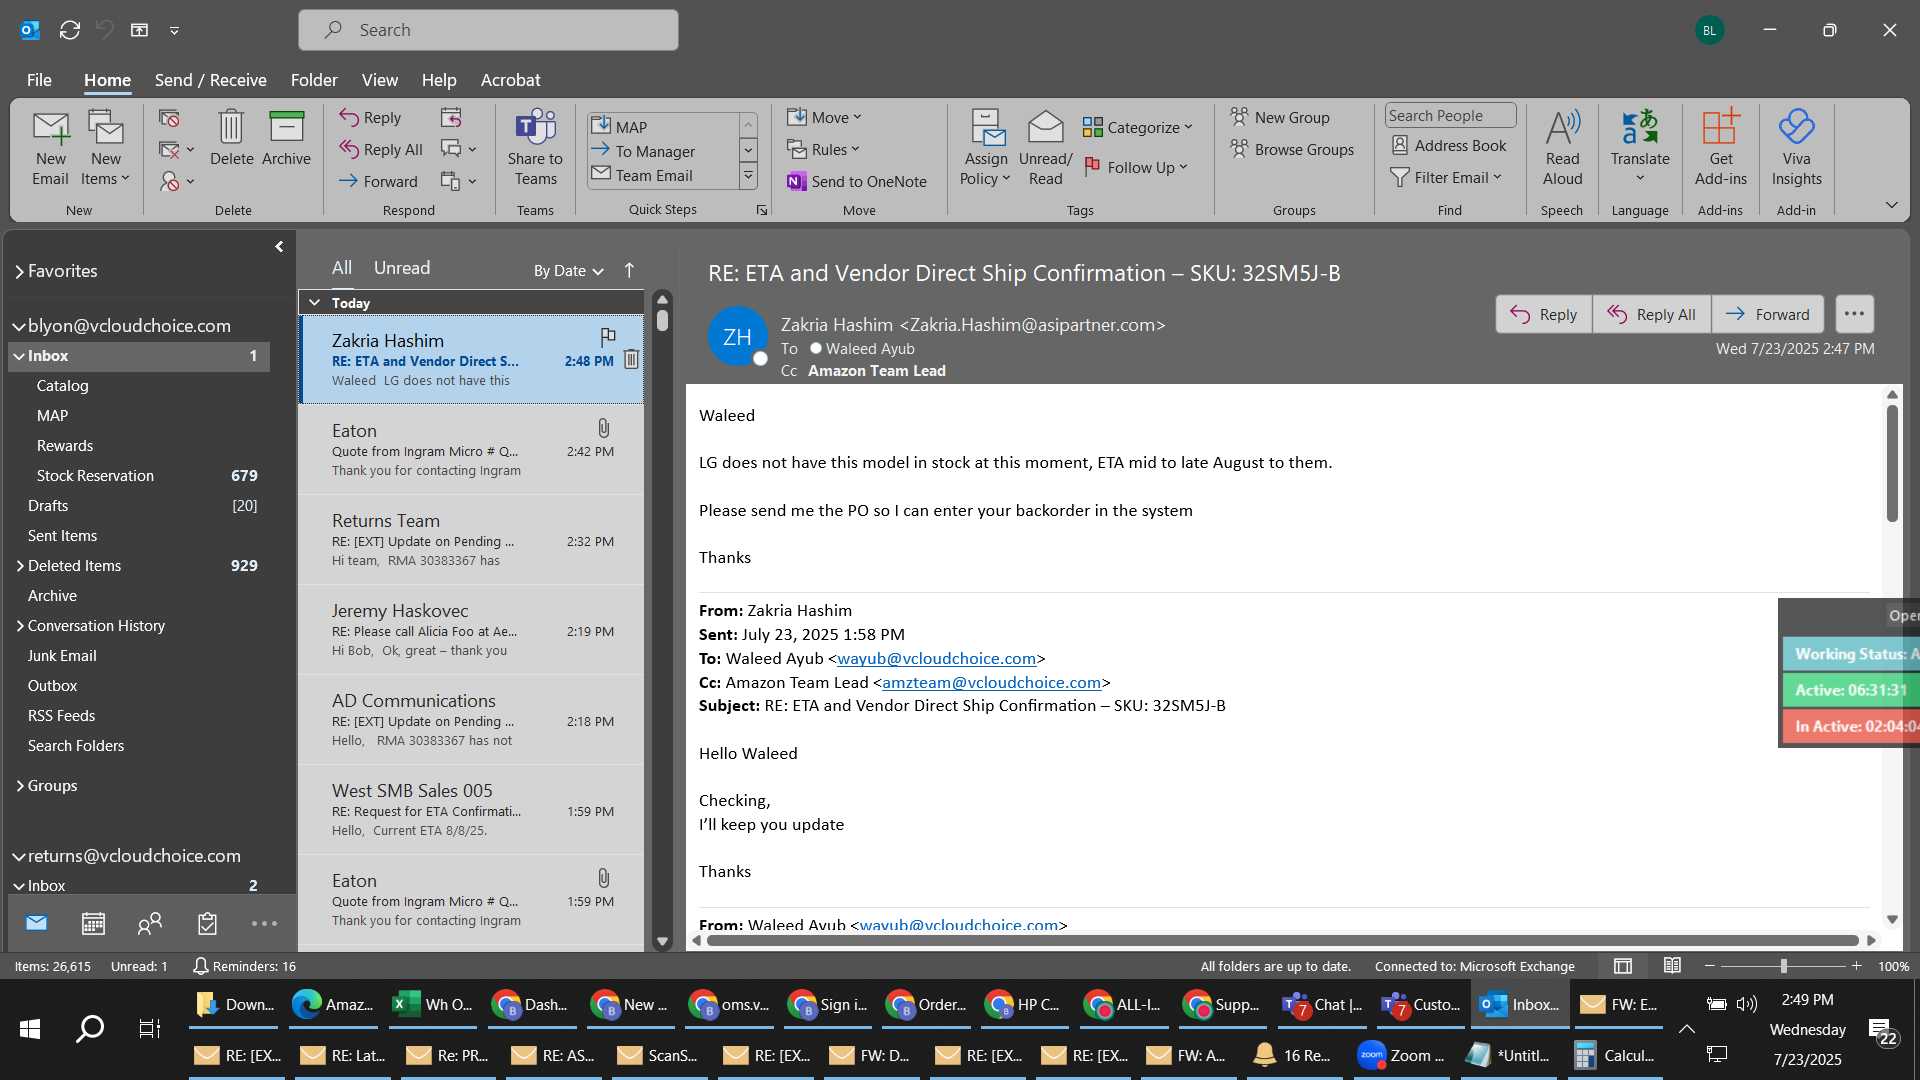Click Reply All button in reading pane
The image size is (1920, 1080).
pyautogui.click(x=1651, y=314)
